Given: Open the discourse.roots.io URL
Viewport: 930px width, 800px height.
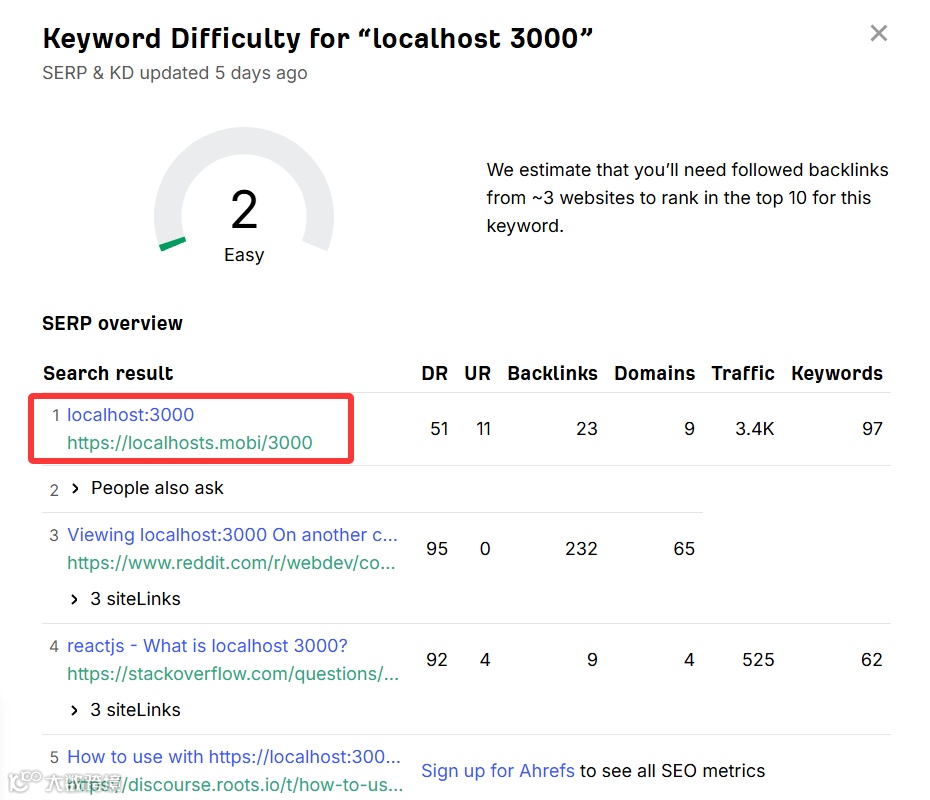Looking at the screenshot, I should [x=235, y=785].
